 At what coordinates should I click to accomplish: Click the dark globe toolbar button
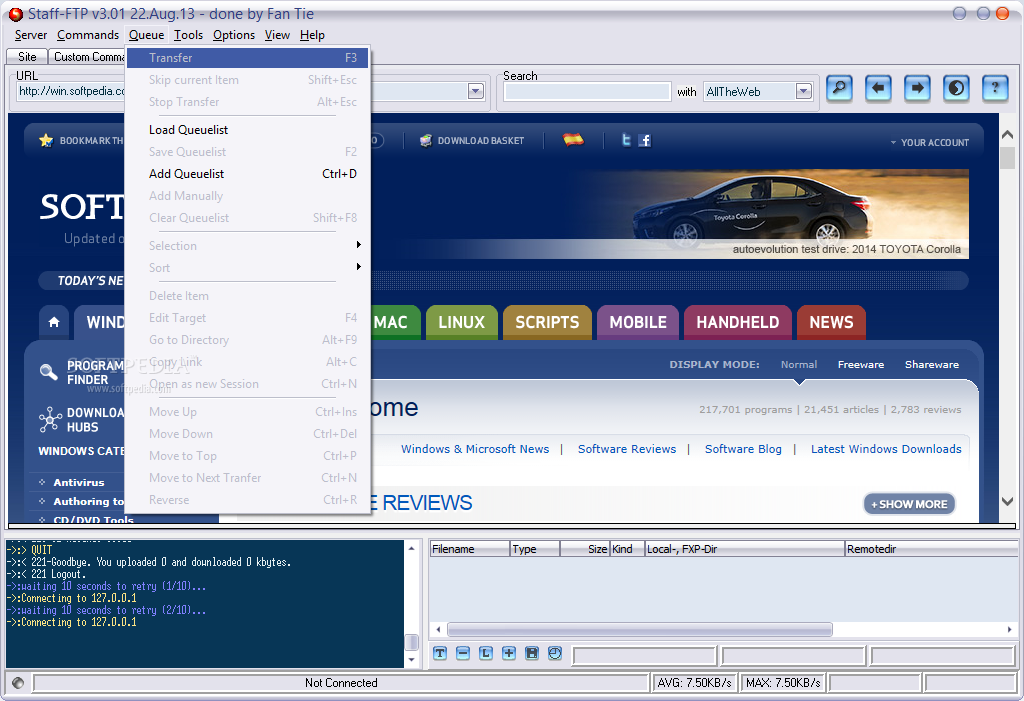point(956,88)
